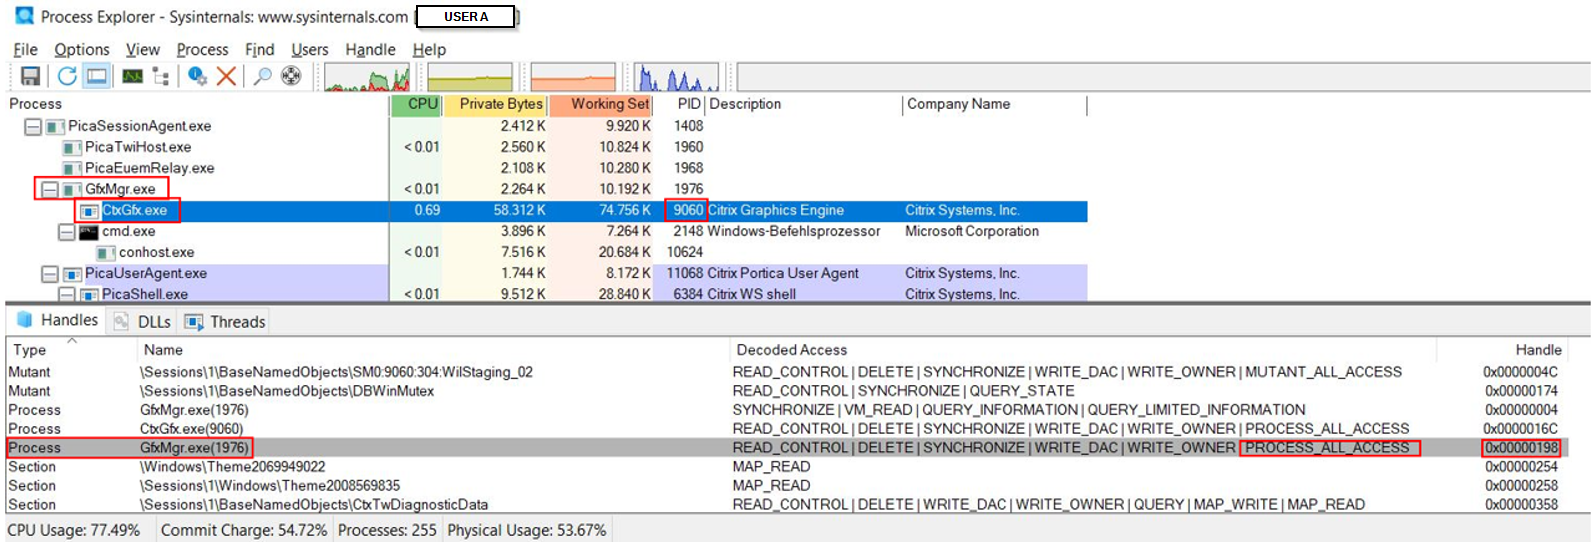Sort handles by the Decoded Access column
This screenshot has width=1591, height=543.
(x=1083, y=350)
